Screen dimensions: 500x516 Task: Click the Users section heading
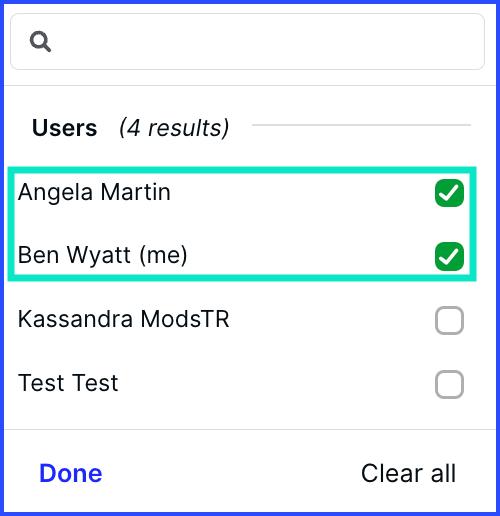[64, 128]
